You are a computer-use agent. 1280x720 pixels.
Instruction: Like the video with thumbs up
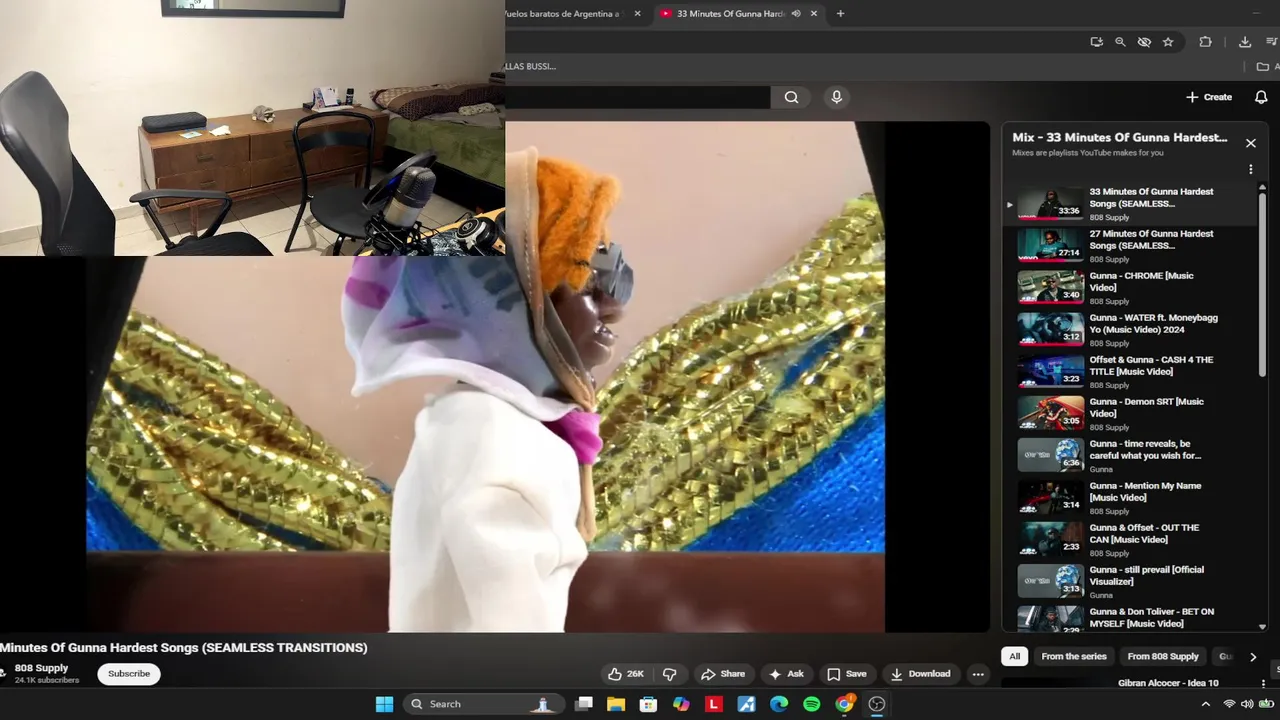coord(626,674)
